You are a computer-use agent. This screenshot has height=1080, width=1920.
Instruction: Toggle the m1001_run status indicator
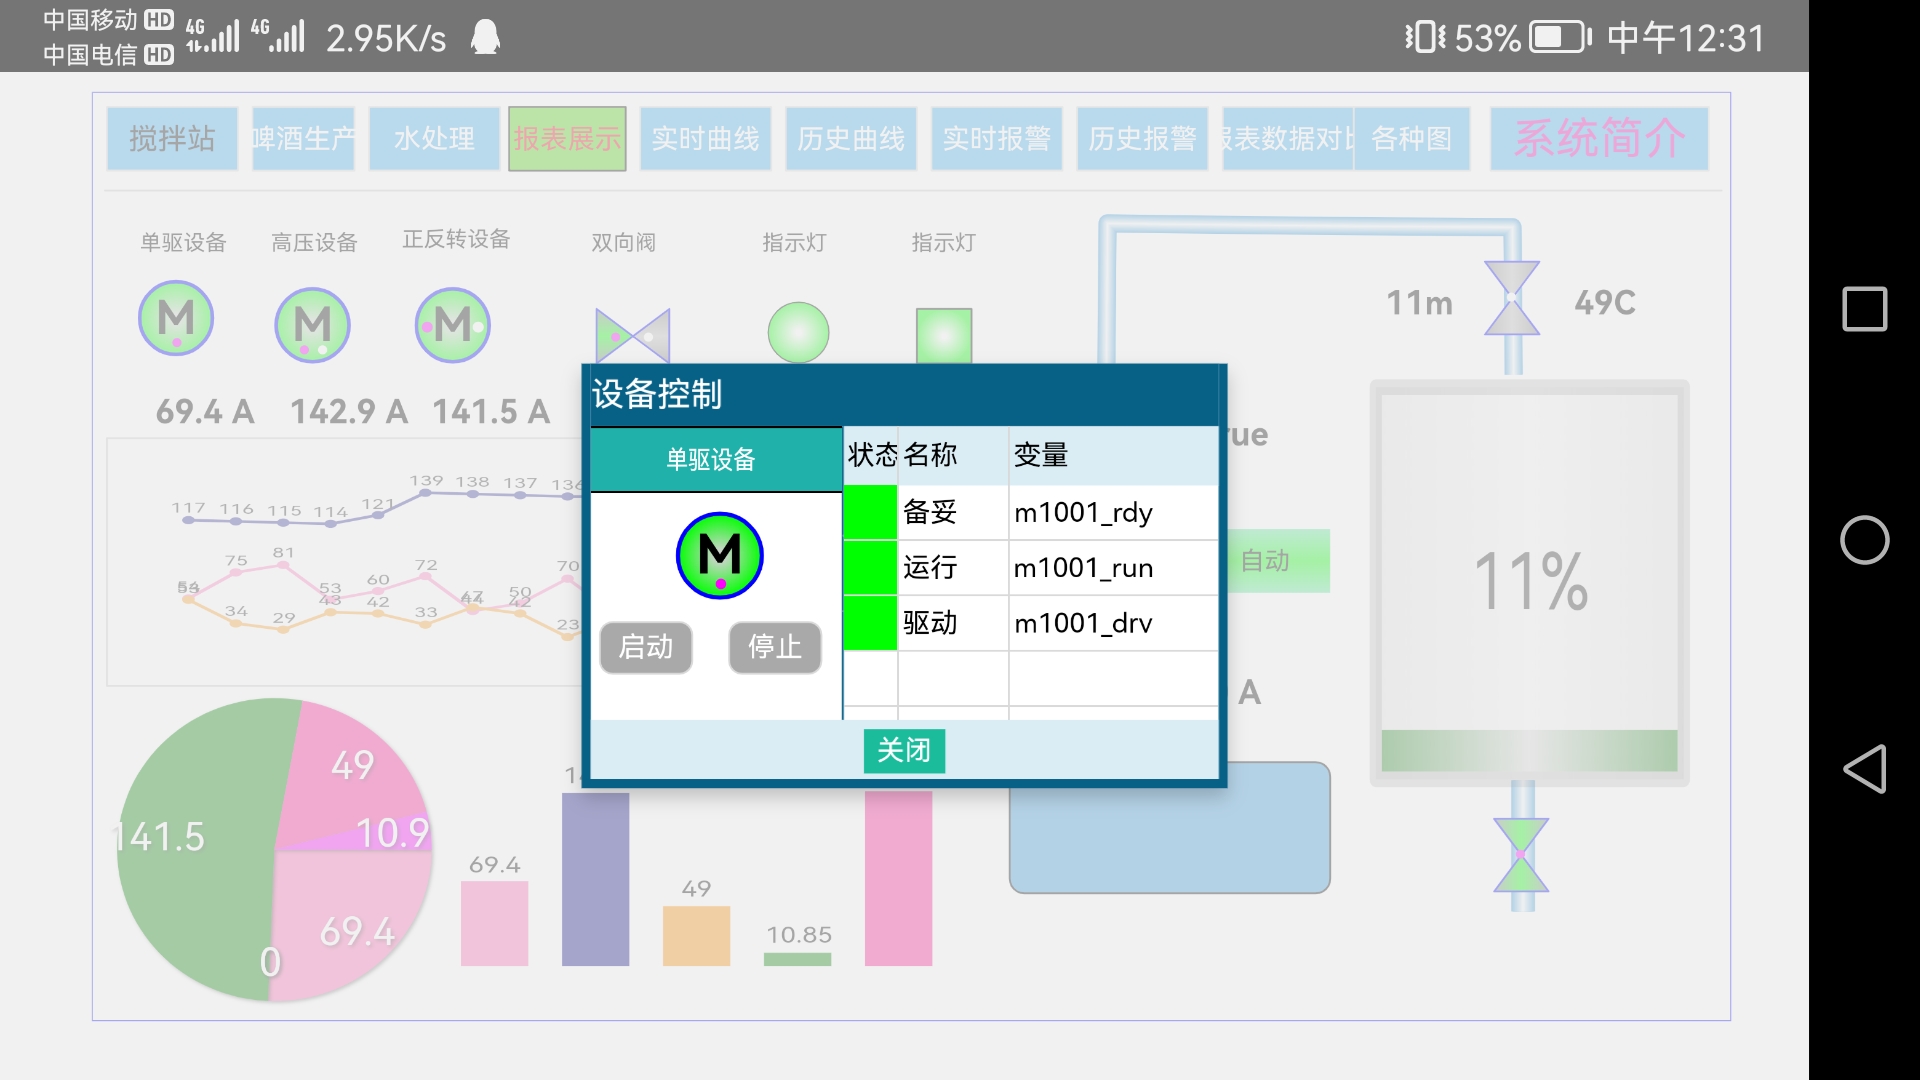(870, 568)
